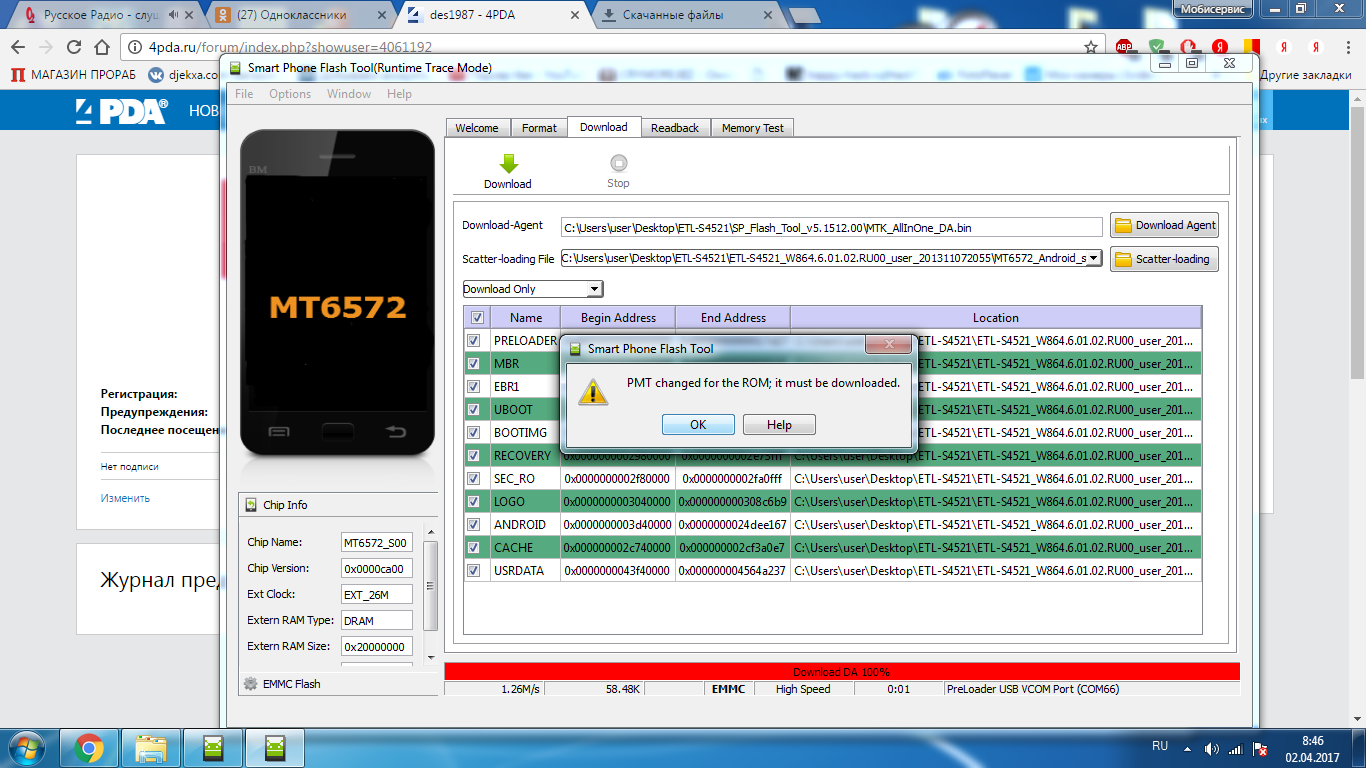Open the Options menu
This screenshot has height=768, width=1366.
(290, 94)
